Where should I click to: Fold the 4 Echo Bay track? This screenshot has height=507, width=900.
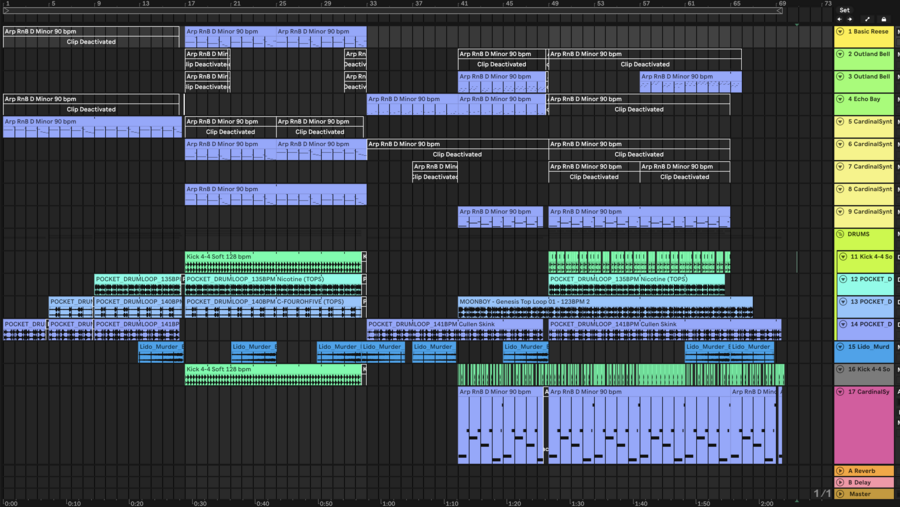(841, 99)
